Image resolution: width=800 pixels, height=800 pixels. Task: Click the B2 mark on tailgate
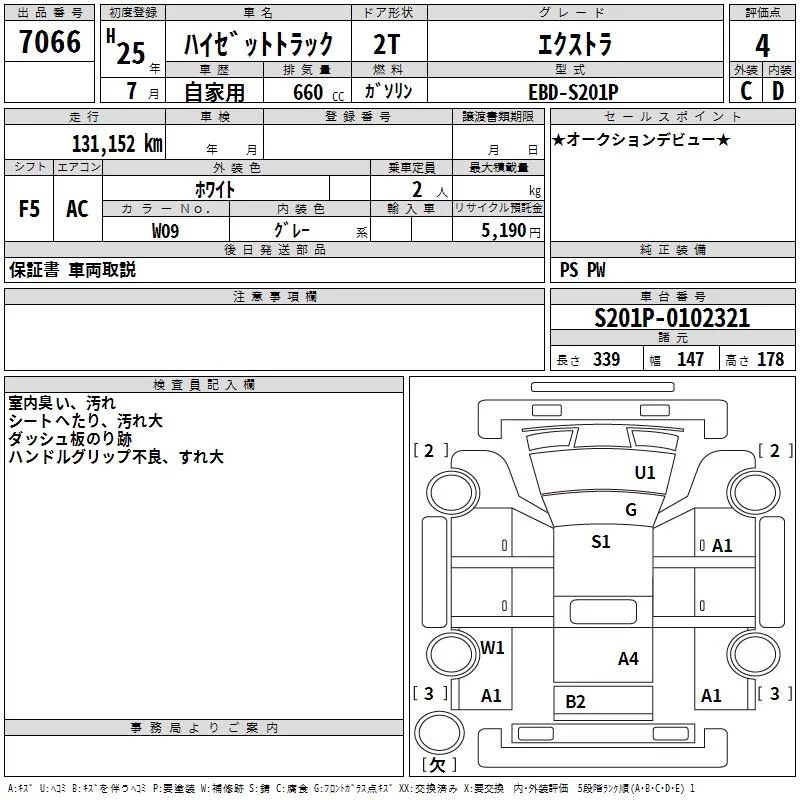[575, 702]
